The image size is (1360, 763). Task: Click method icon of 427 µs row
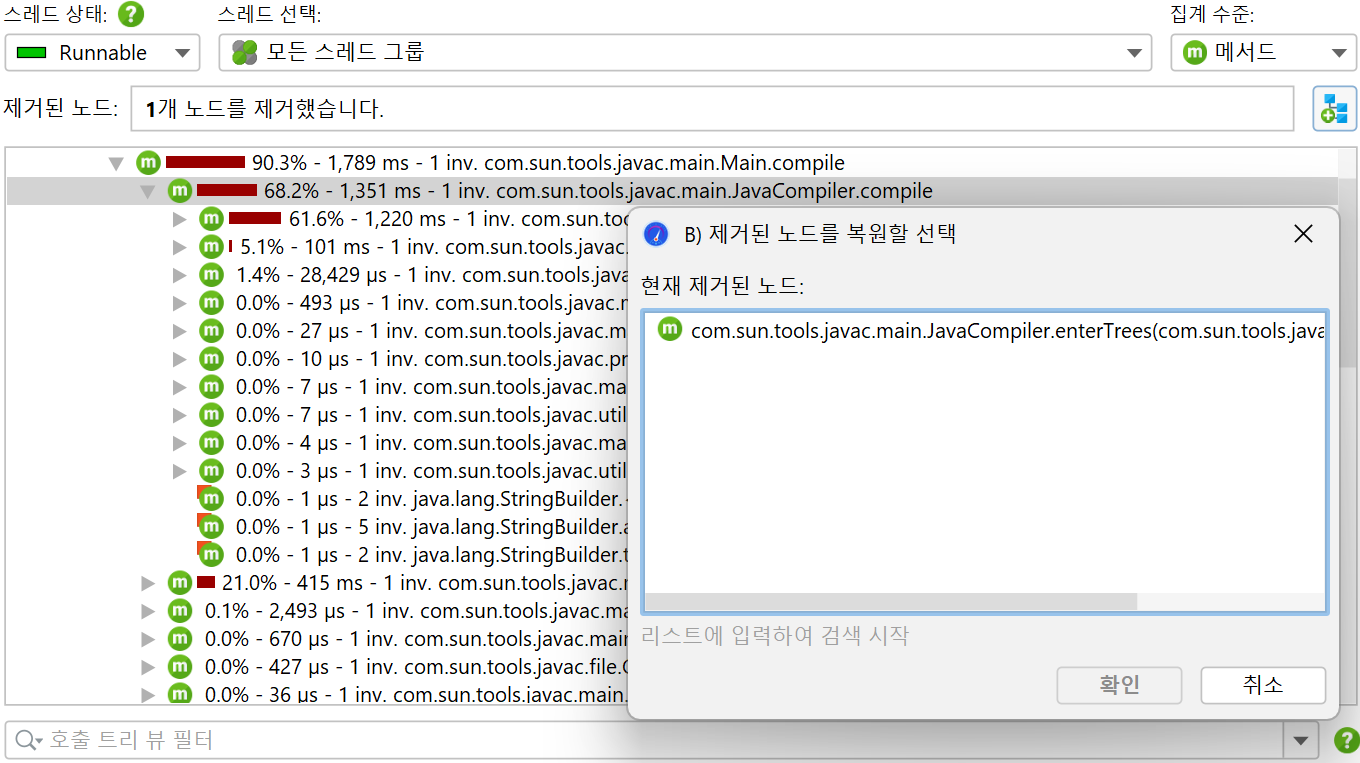(x=179, y=667)
